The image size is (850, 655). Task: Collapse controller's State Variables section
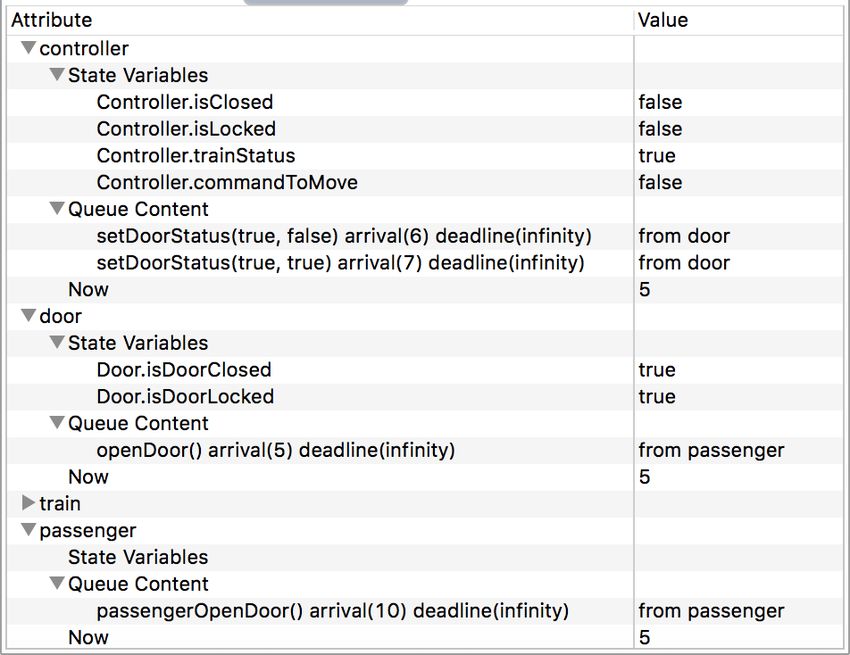click(x=57, y=74)
